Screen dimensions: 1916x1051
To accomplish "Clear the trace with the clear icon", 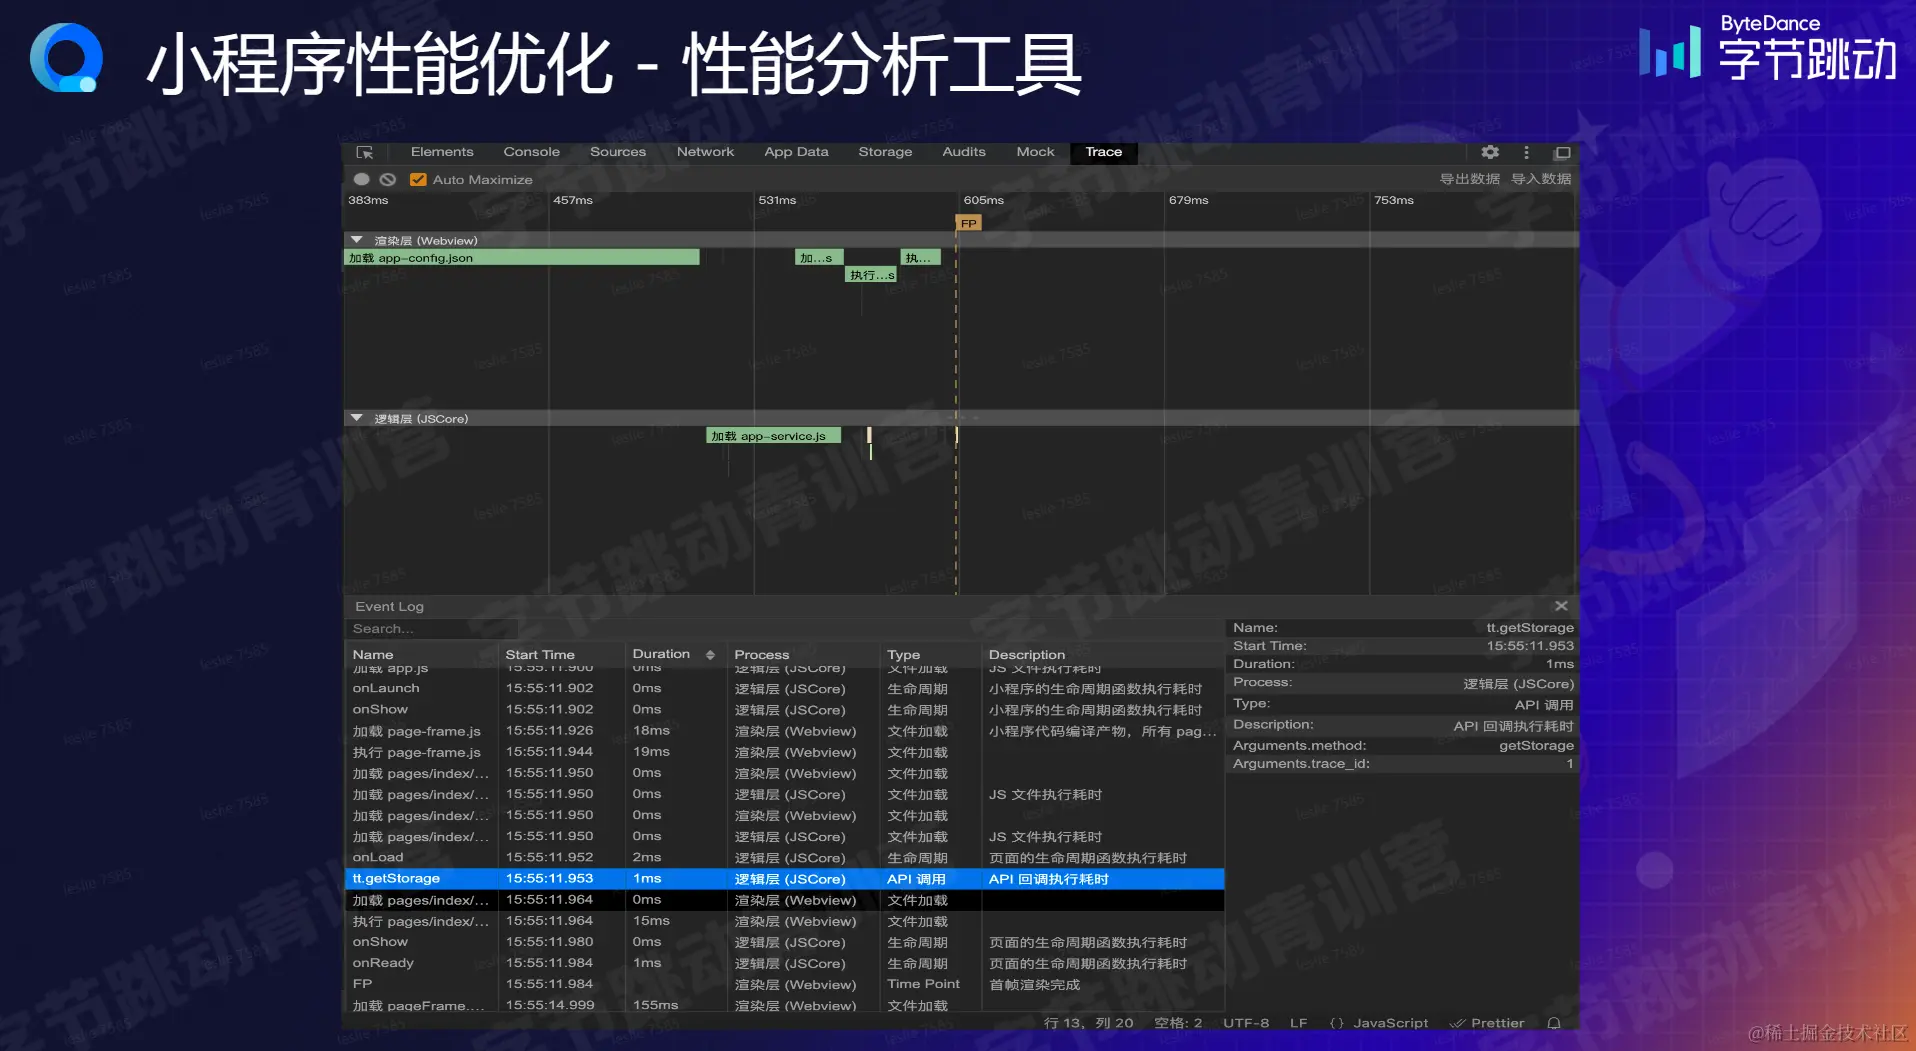I will pyautogui.click(x=388, y=180).
